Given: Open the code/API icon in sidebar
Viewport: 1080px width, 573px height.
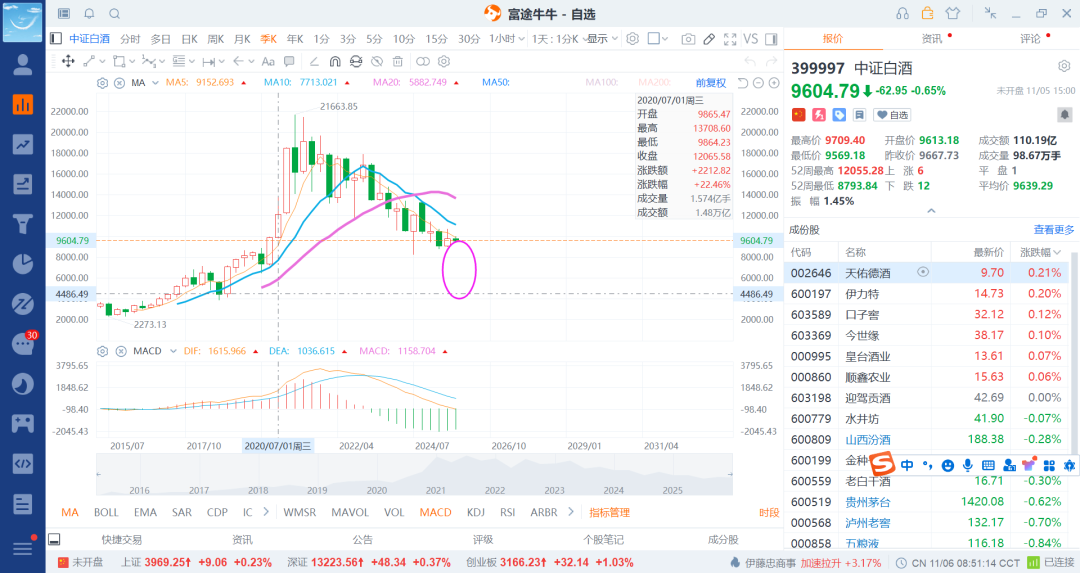Looking at the screenshot, I should point(23,463).
